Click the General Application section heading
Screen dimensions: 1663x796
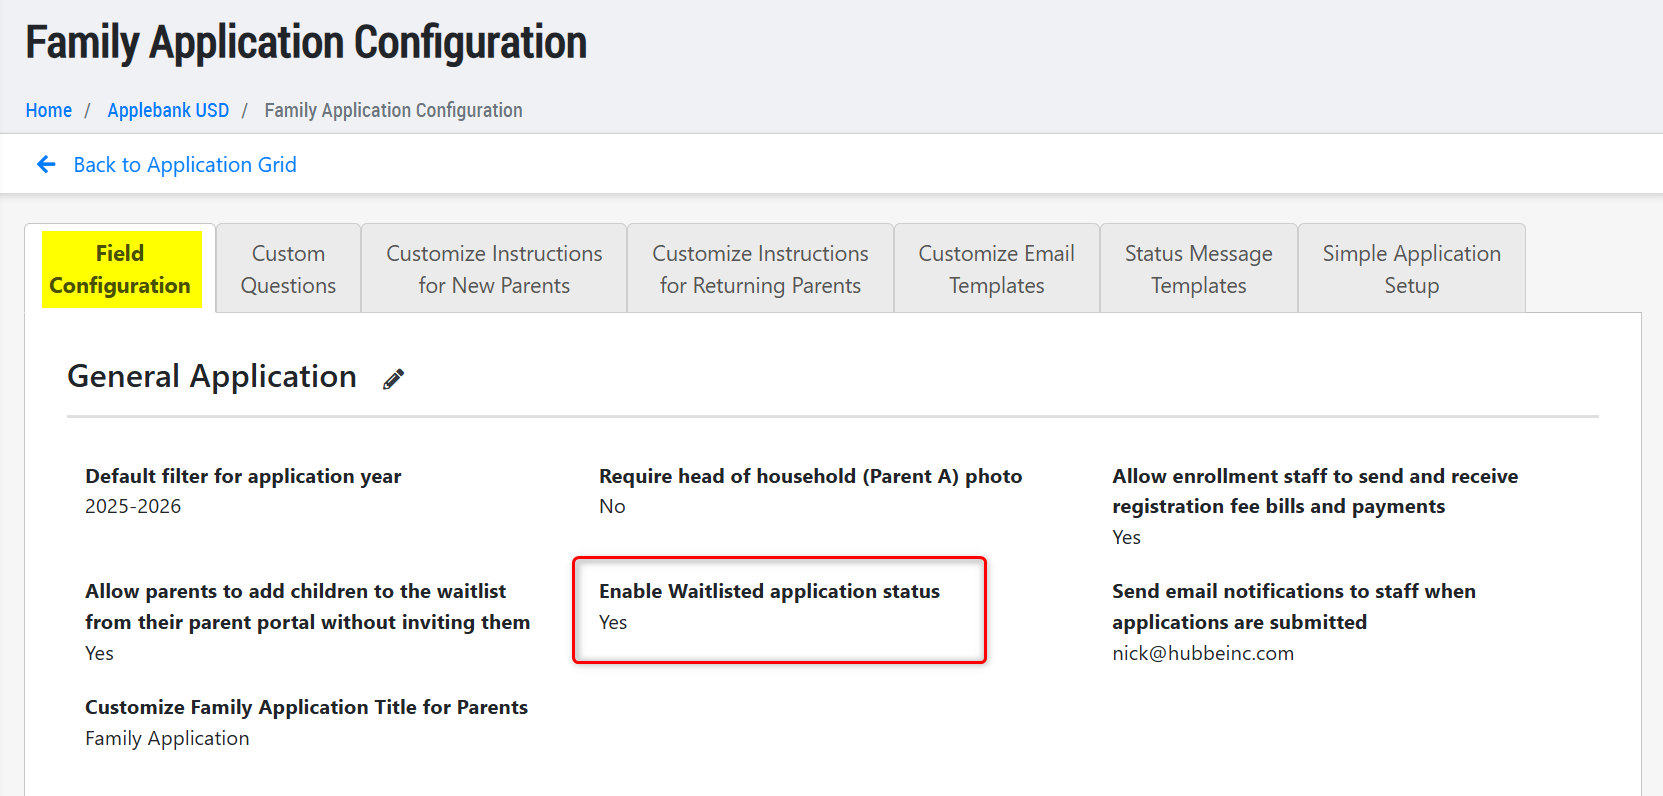coord(212,376)
